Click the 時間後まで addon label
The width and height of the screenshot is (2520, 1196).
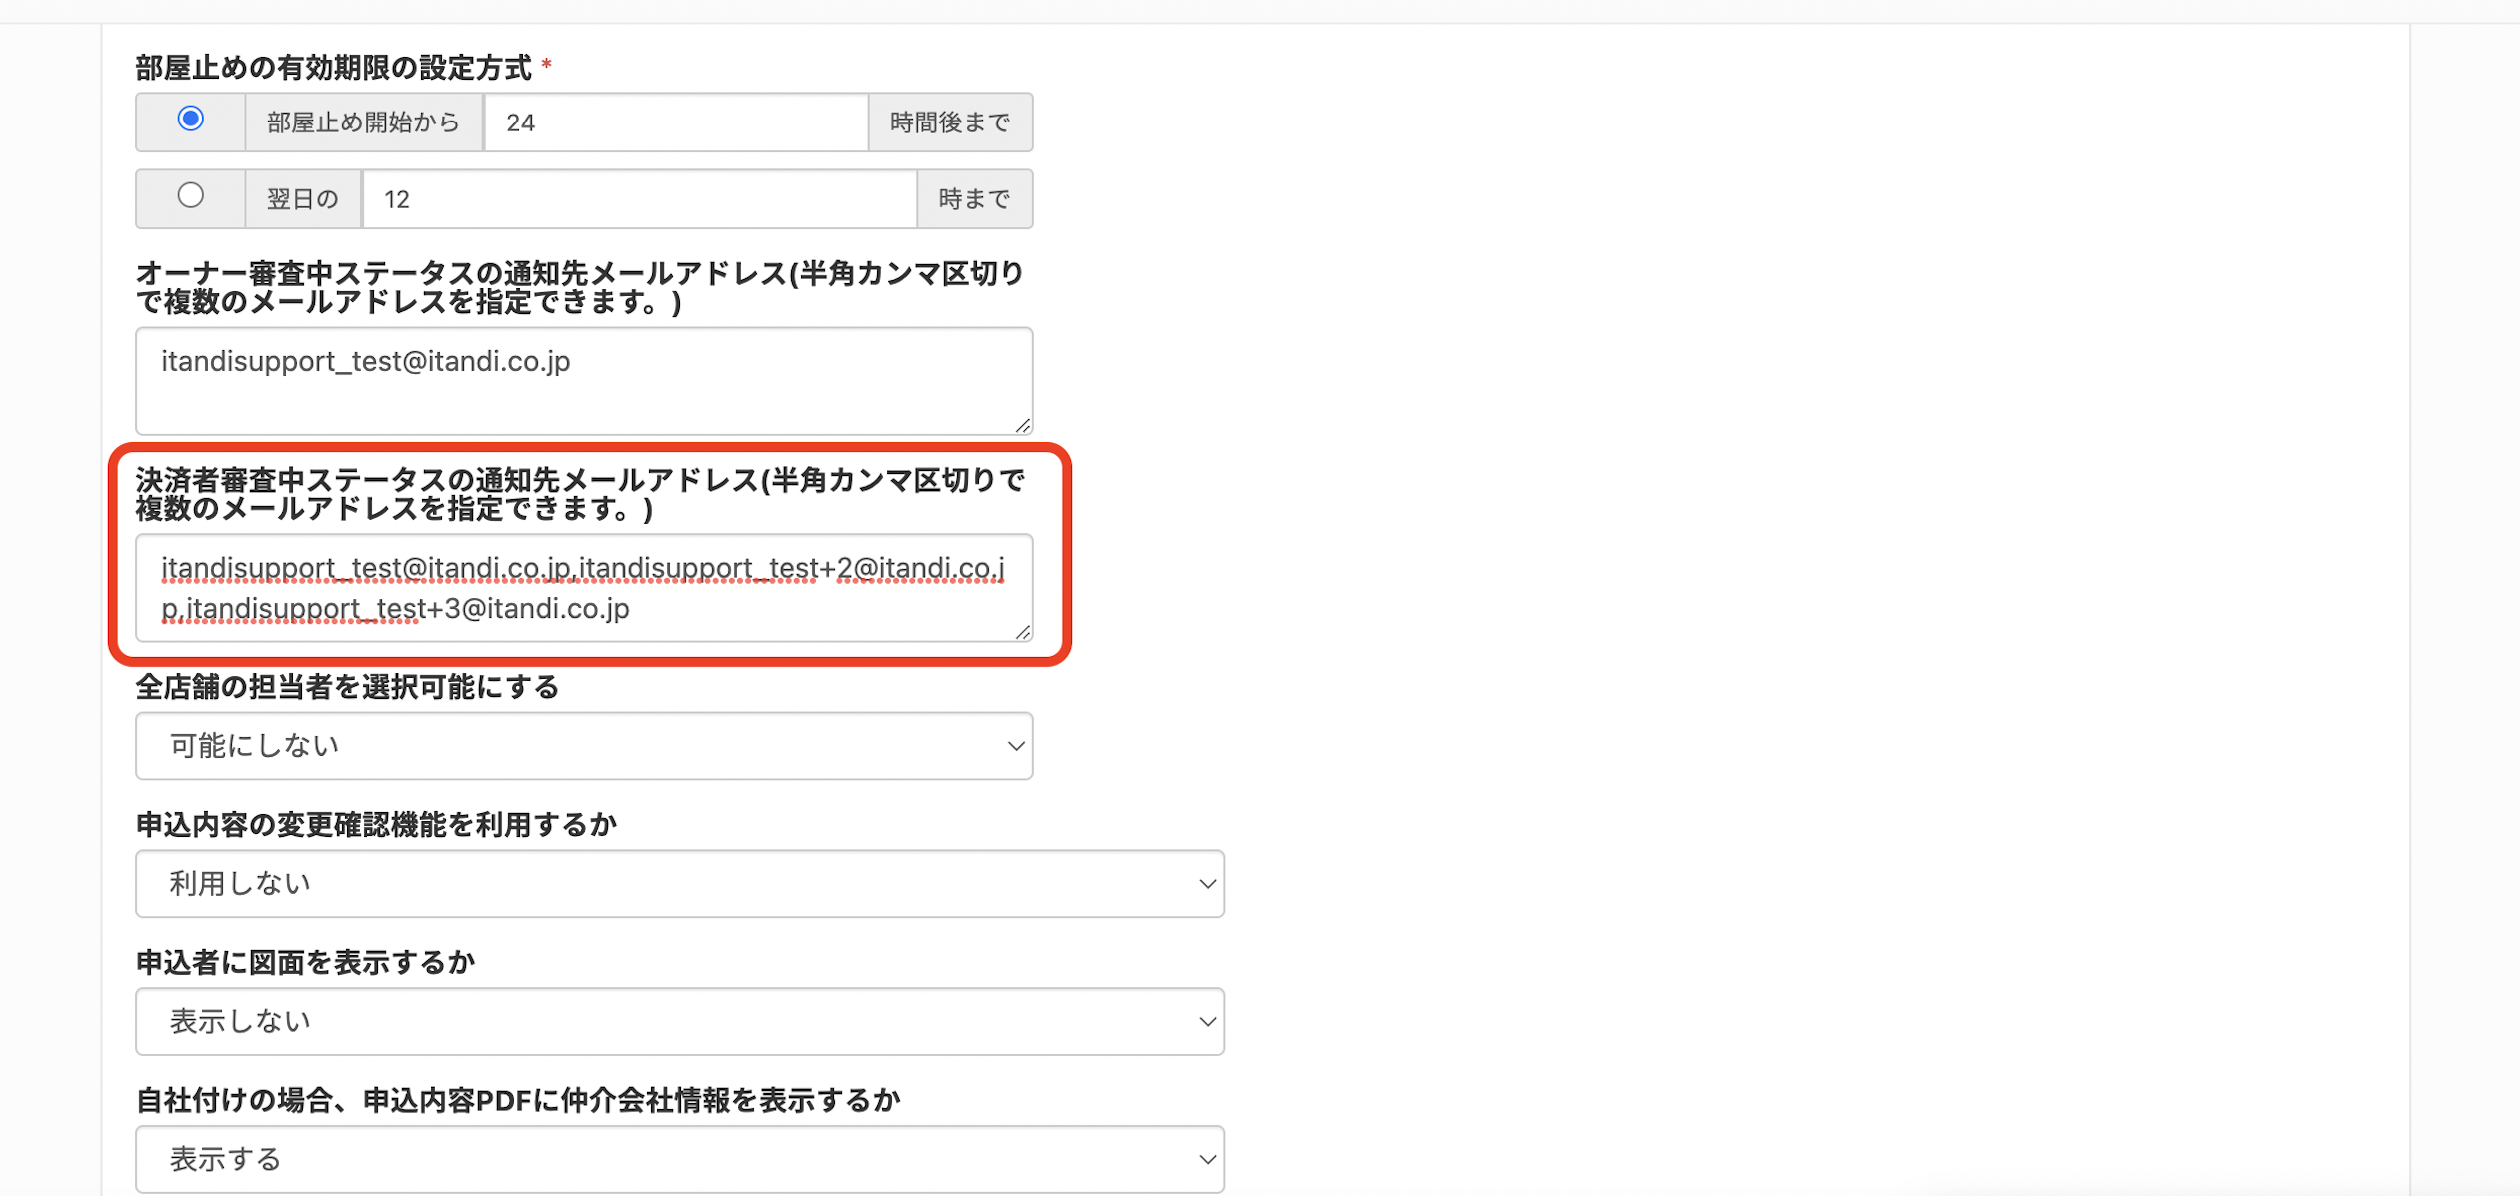(950, 122)
